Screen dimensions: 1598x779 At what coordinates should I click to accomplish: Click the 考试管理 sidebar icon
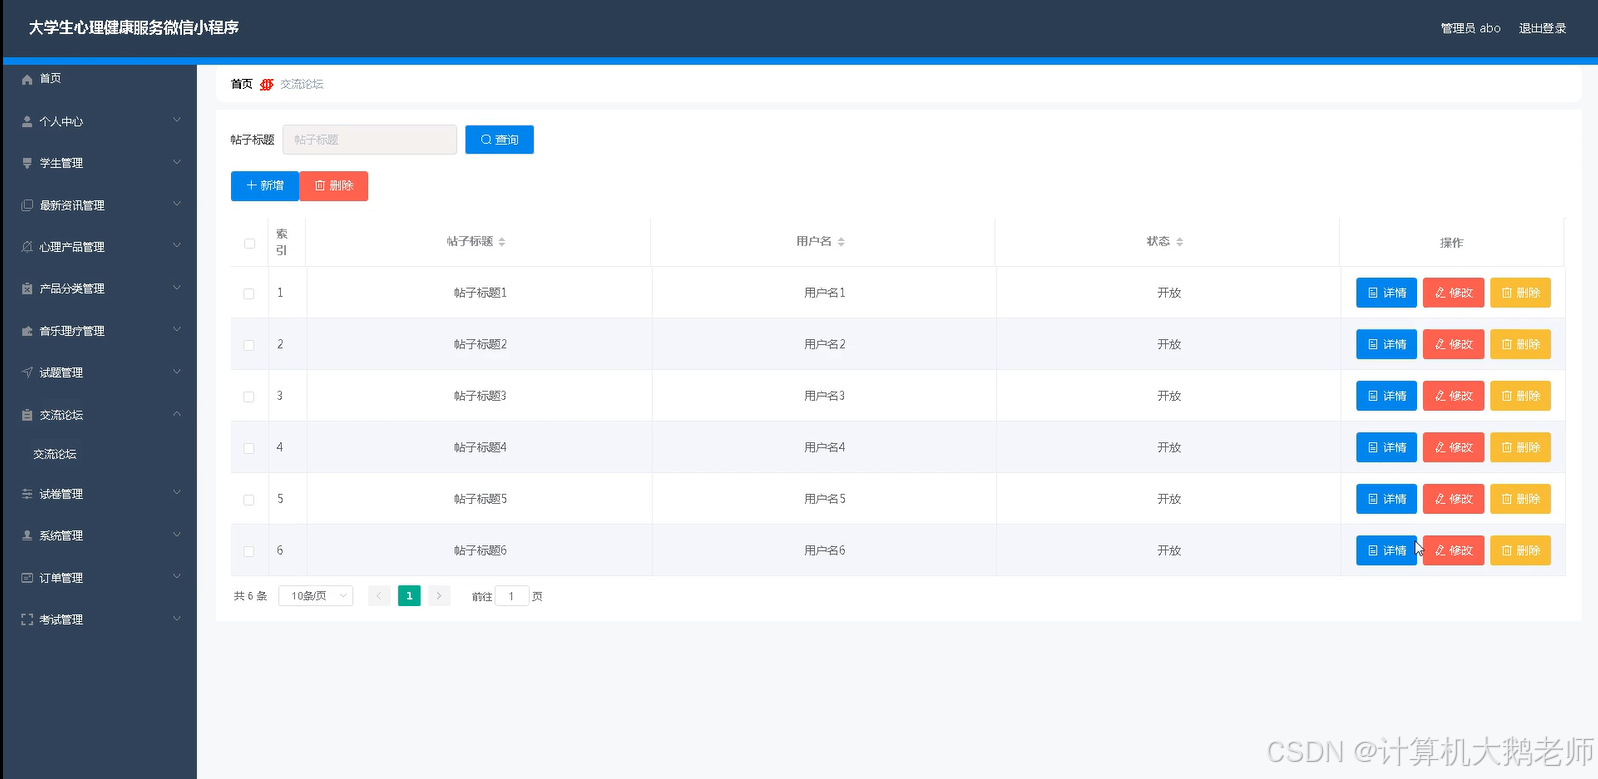27,620
